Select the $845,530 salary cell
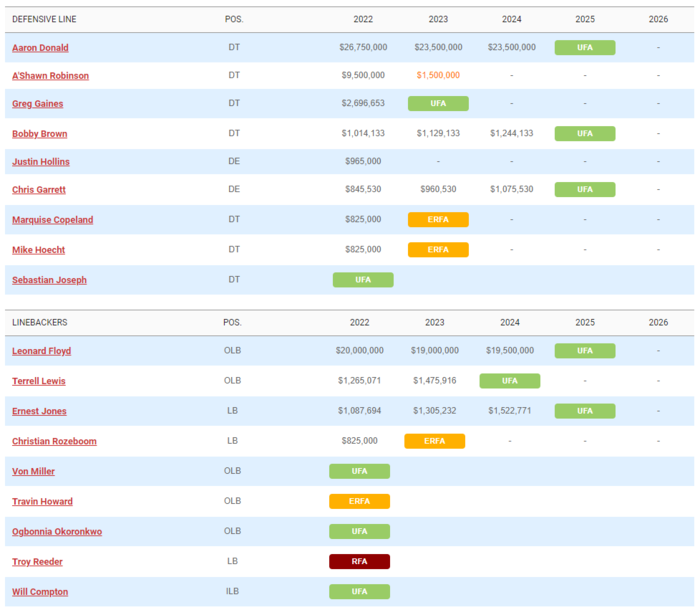 pos(363,189)
